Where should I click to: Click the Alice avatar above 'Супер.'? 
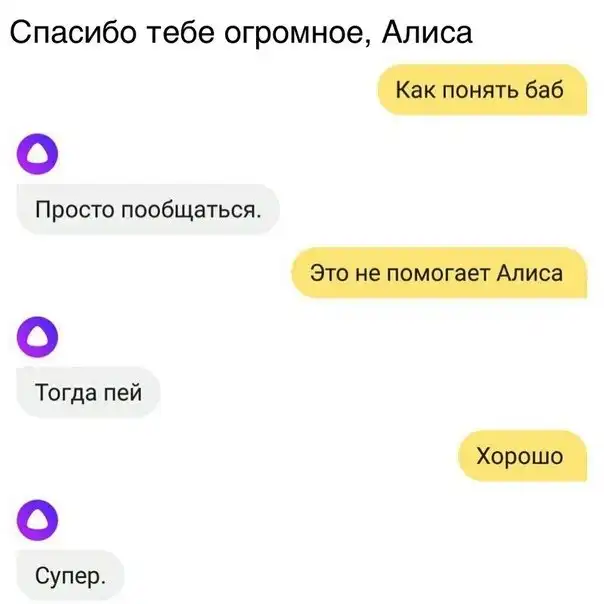[x=37, y=520]
